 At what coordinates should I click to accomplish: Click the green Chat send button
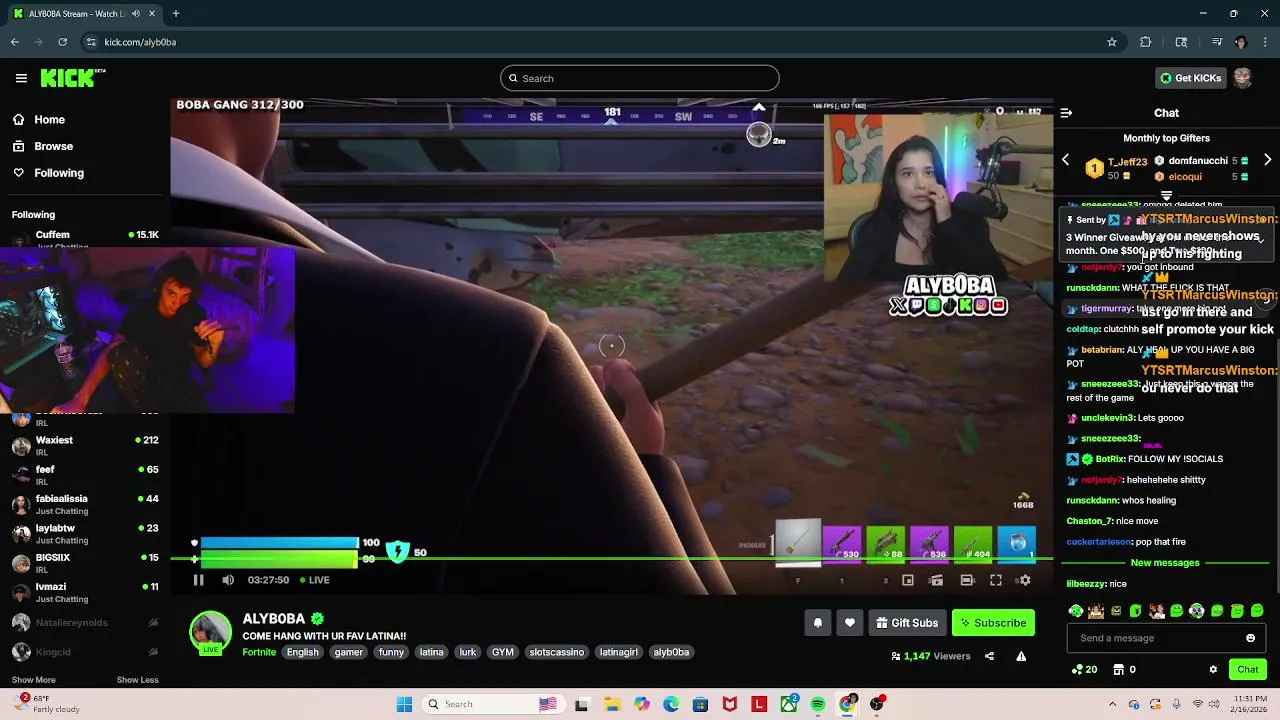click(1248, 670)
